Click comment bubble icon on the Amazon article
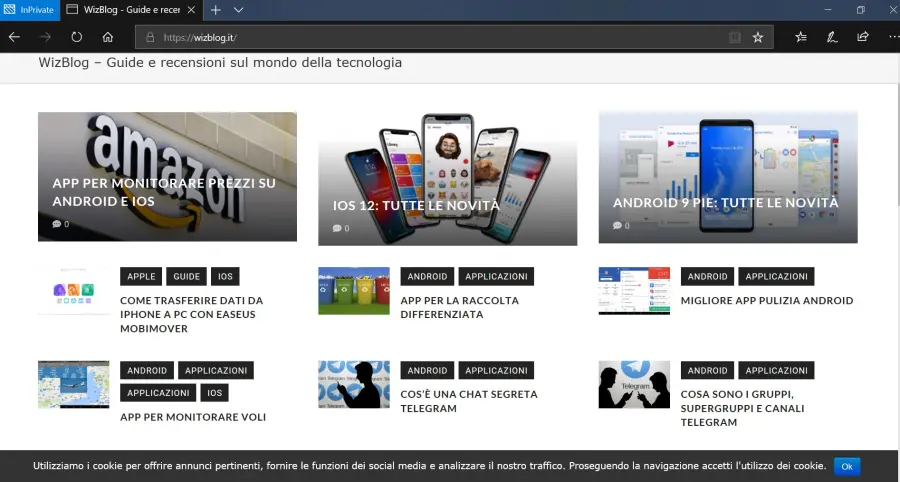The width and height of the screenshot is (900, 482). point(57,224)
